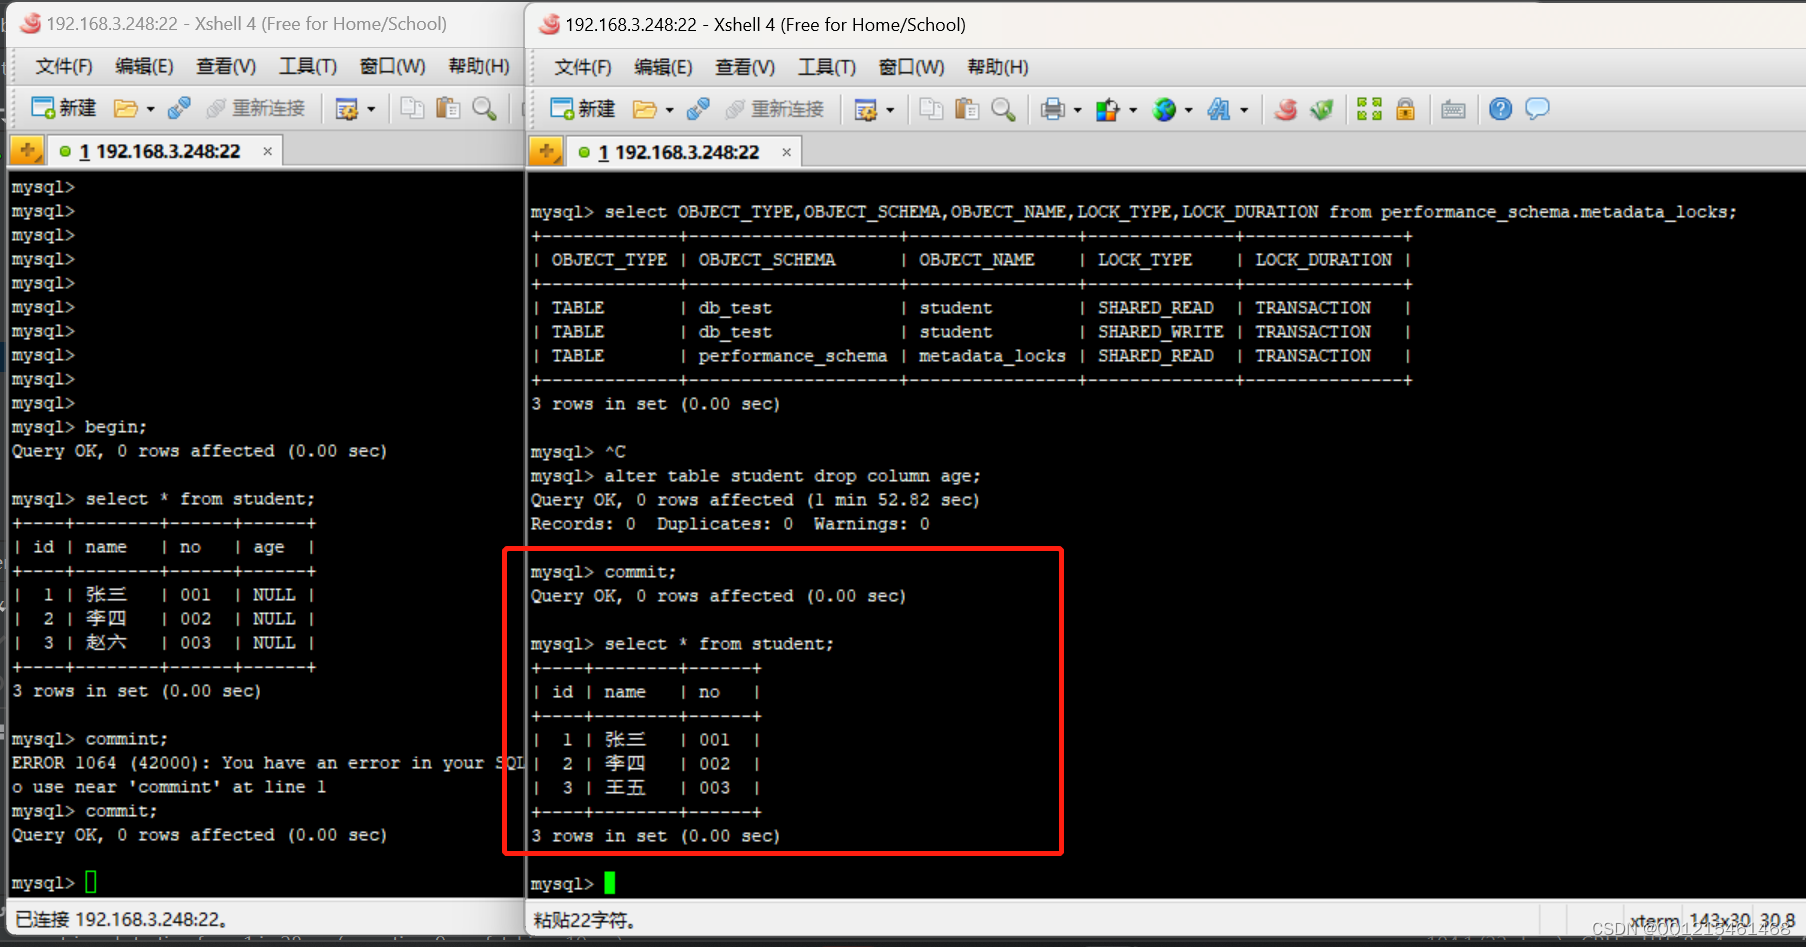Click the 重新连接 reconnect button in left window
The height and width of the screenshot is (947, 1806).
tap(256, 108)
